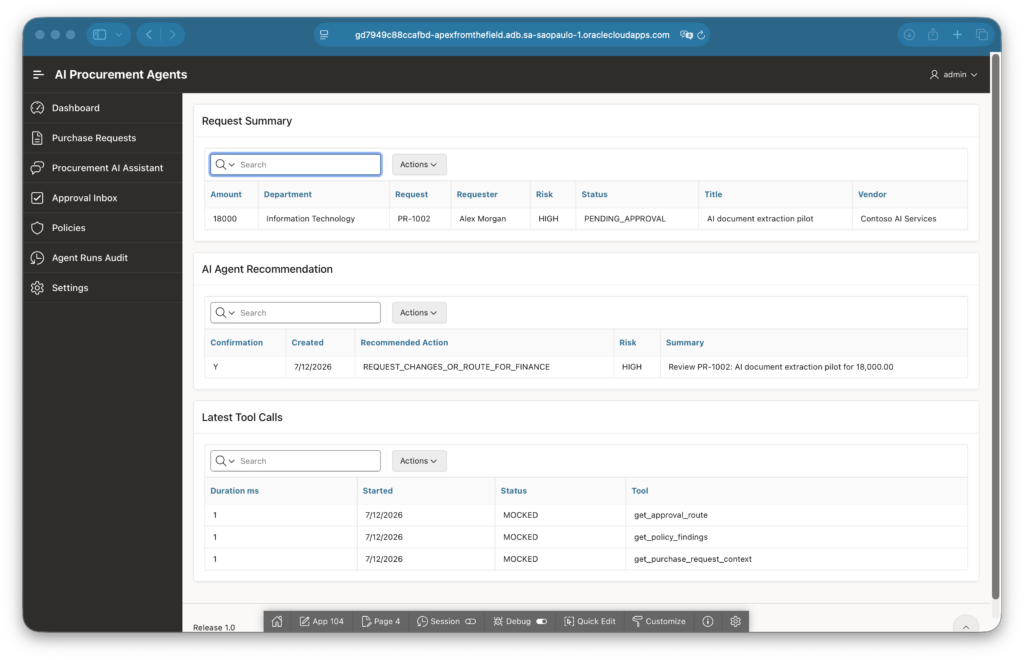Click the Started column header
1024x660 pixels.
[377, 491]
